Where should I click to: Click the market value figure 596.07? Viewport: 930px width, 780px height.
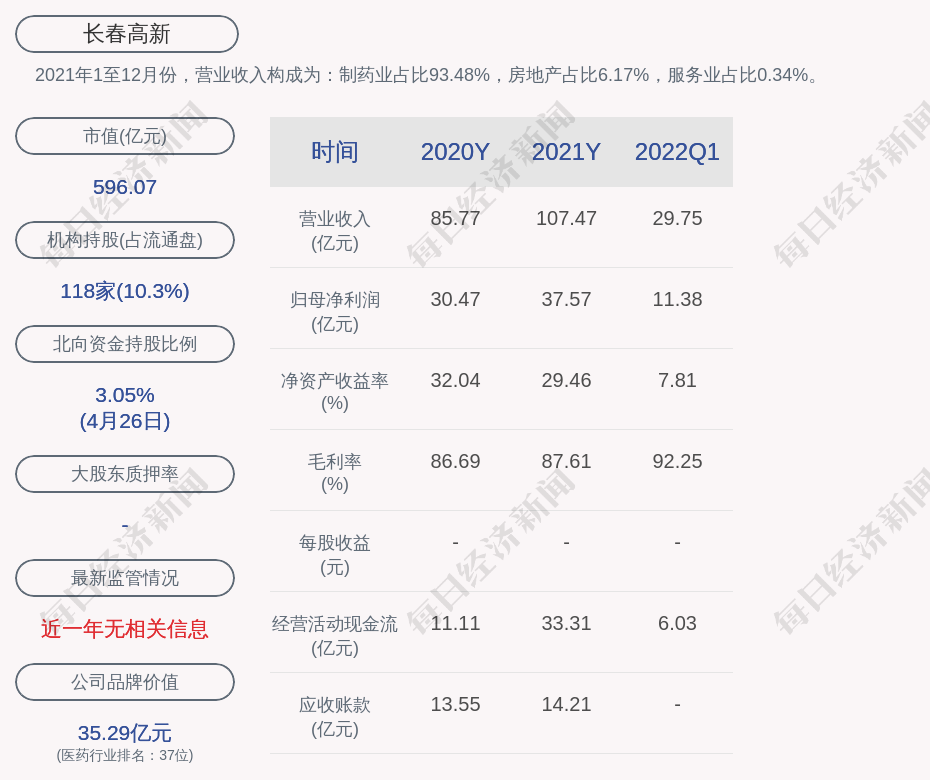tap(125, 187)
